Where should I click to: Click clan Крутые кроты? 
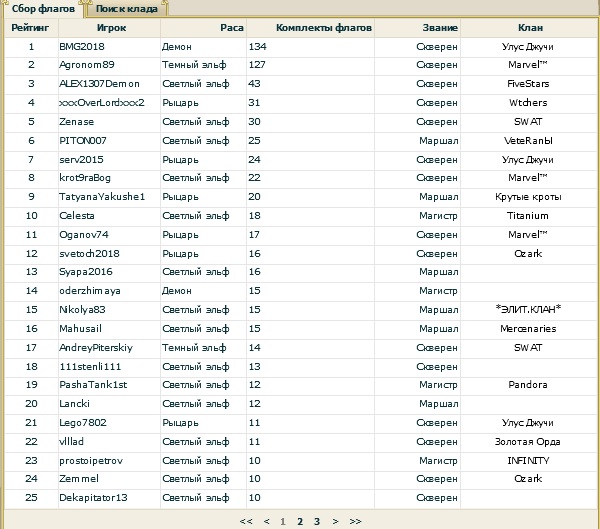pos(528,197)
